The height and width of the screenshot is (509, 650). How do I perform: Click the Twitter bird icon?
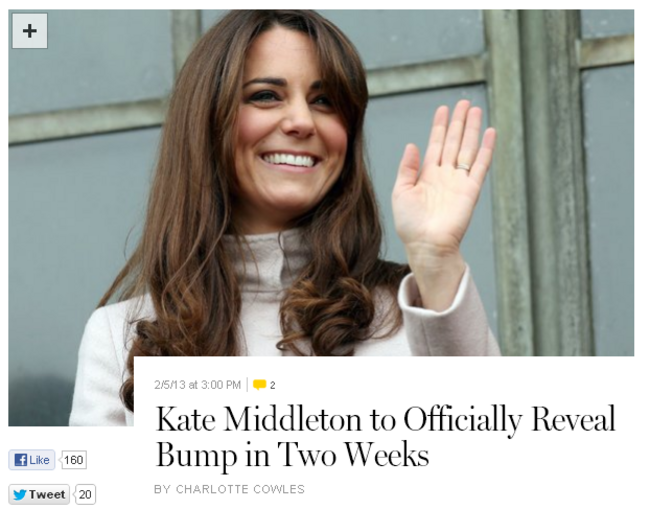pyautogui.click(x=19, y=494)
